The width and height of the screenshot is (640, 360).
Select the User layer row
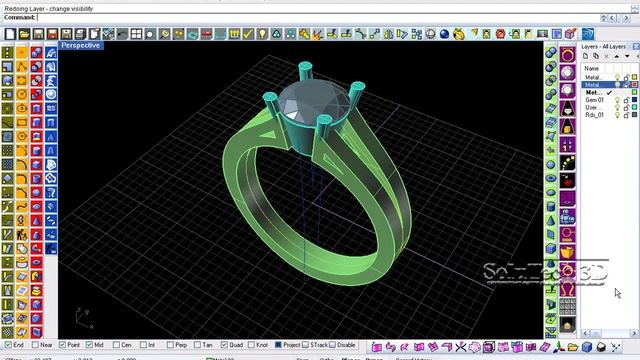click(x=610, y=107)
